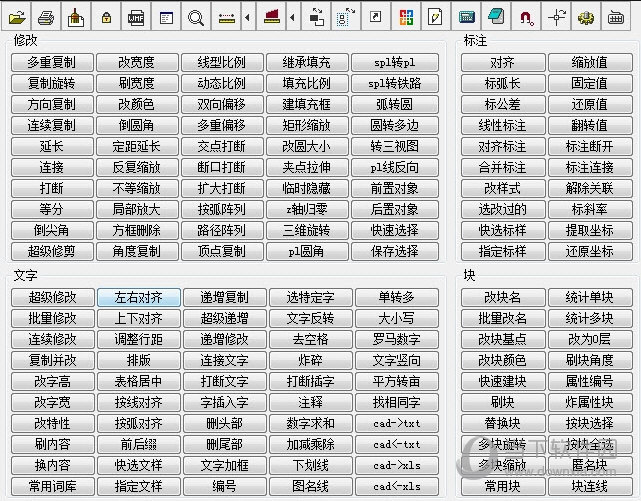Click 常用词库 button

(52, 486)
